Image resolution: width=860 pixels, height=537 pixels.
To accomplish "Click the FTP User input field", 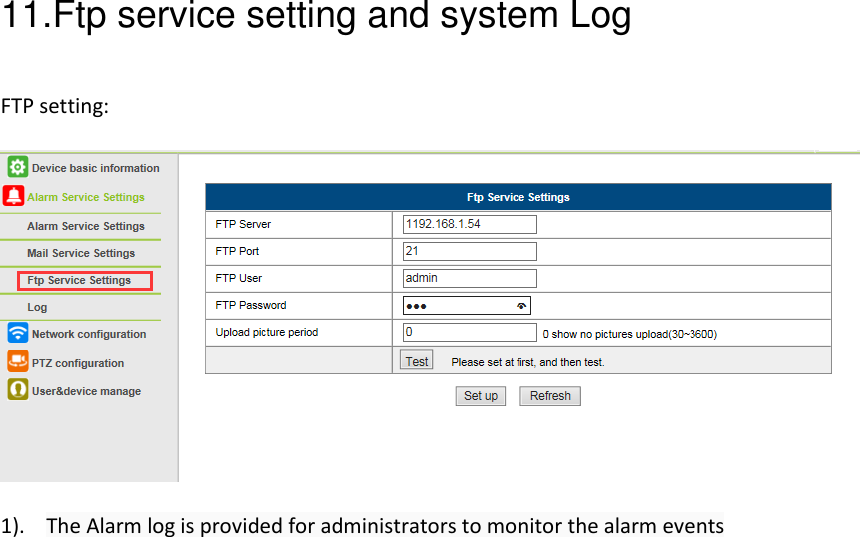I will [x=469, y=278].
